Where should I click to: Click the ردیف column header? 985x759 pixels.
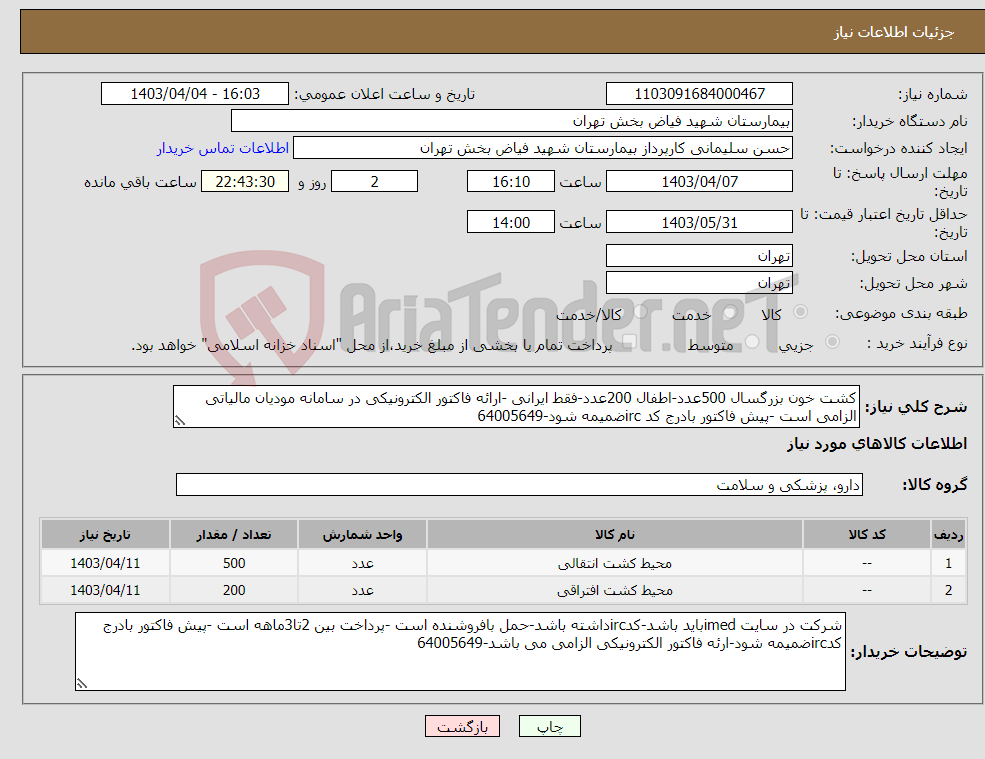(x=949, y=535)
